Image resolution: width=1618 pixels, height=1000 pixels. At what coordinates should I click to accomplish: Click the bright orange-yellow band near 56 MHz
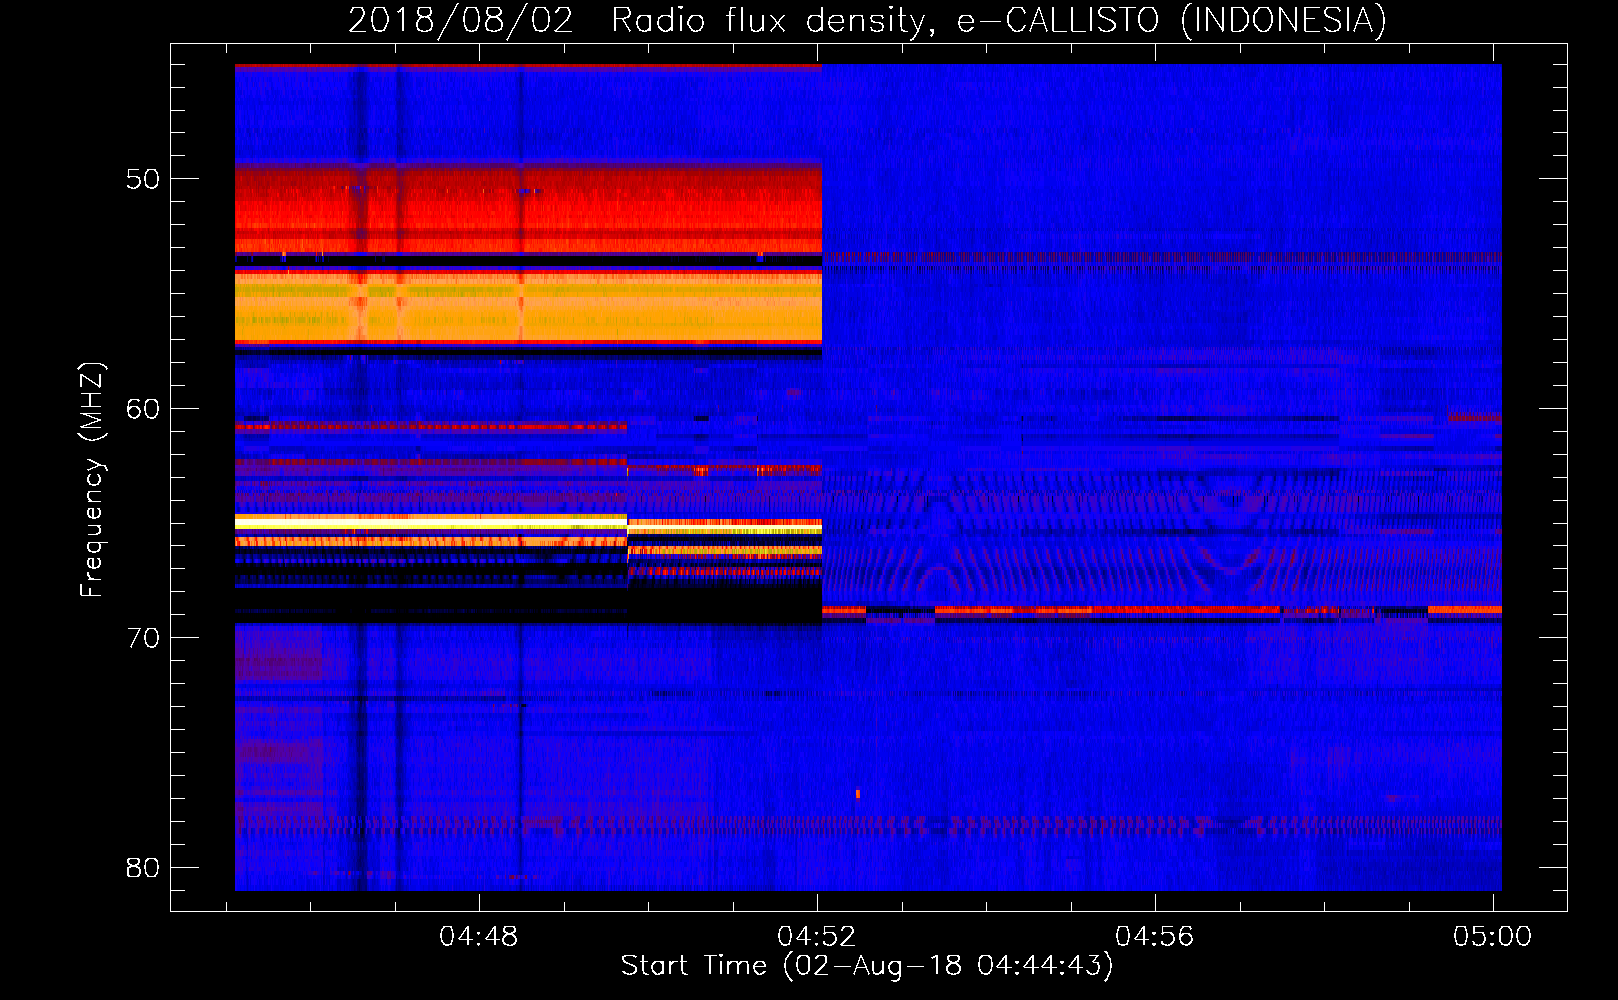tap(528, 307)
